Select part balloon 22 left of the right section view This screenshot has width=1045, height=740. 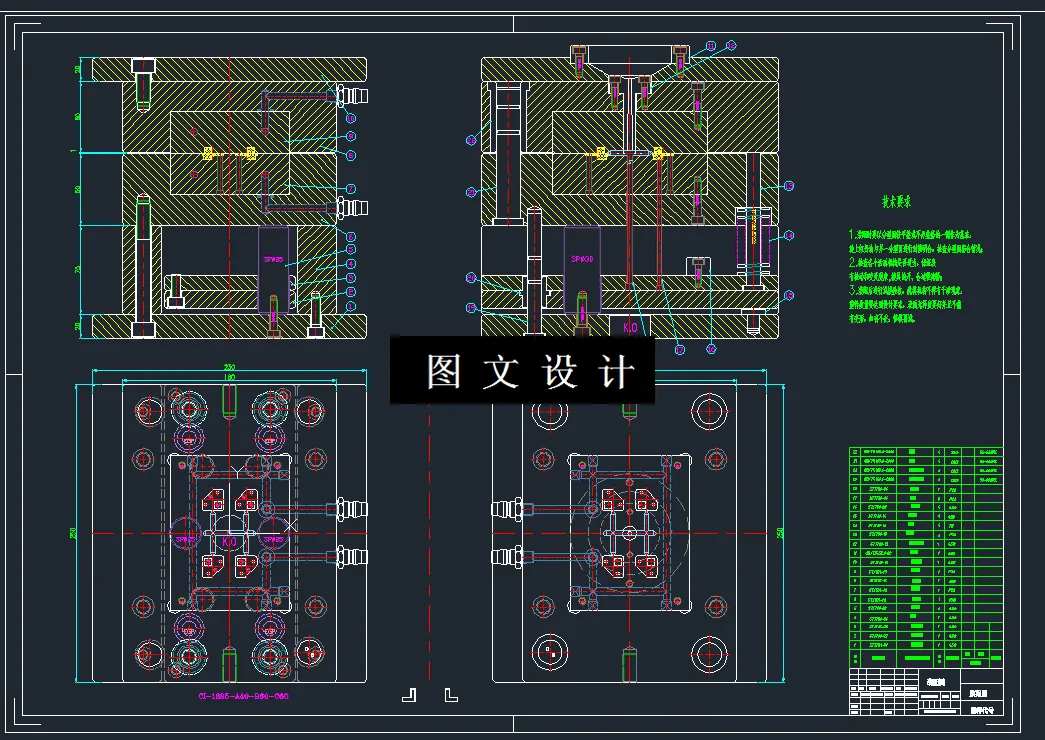471,141
